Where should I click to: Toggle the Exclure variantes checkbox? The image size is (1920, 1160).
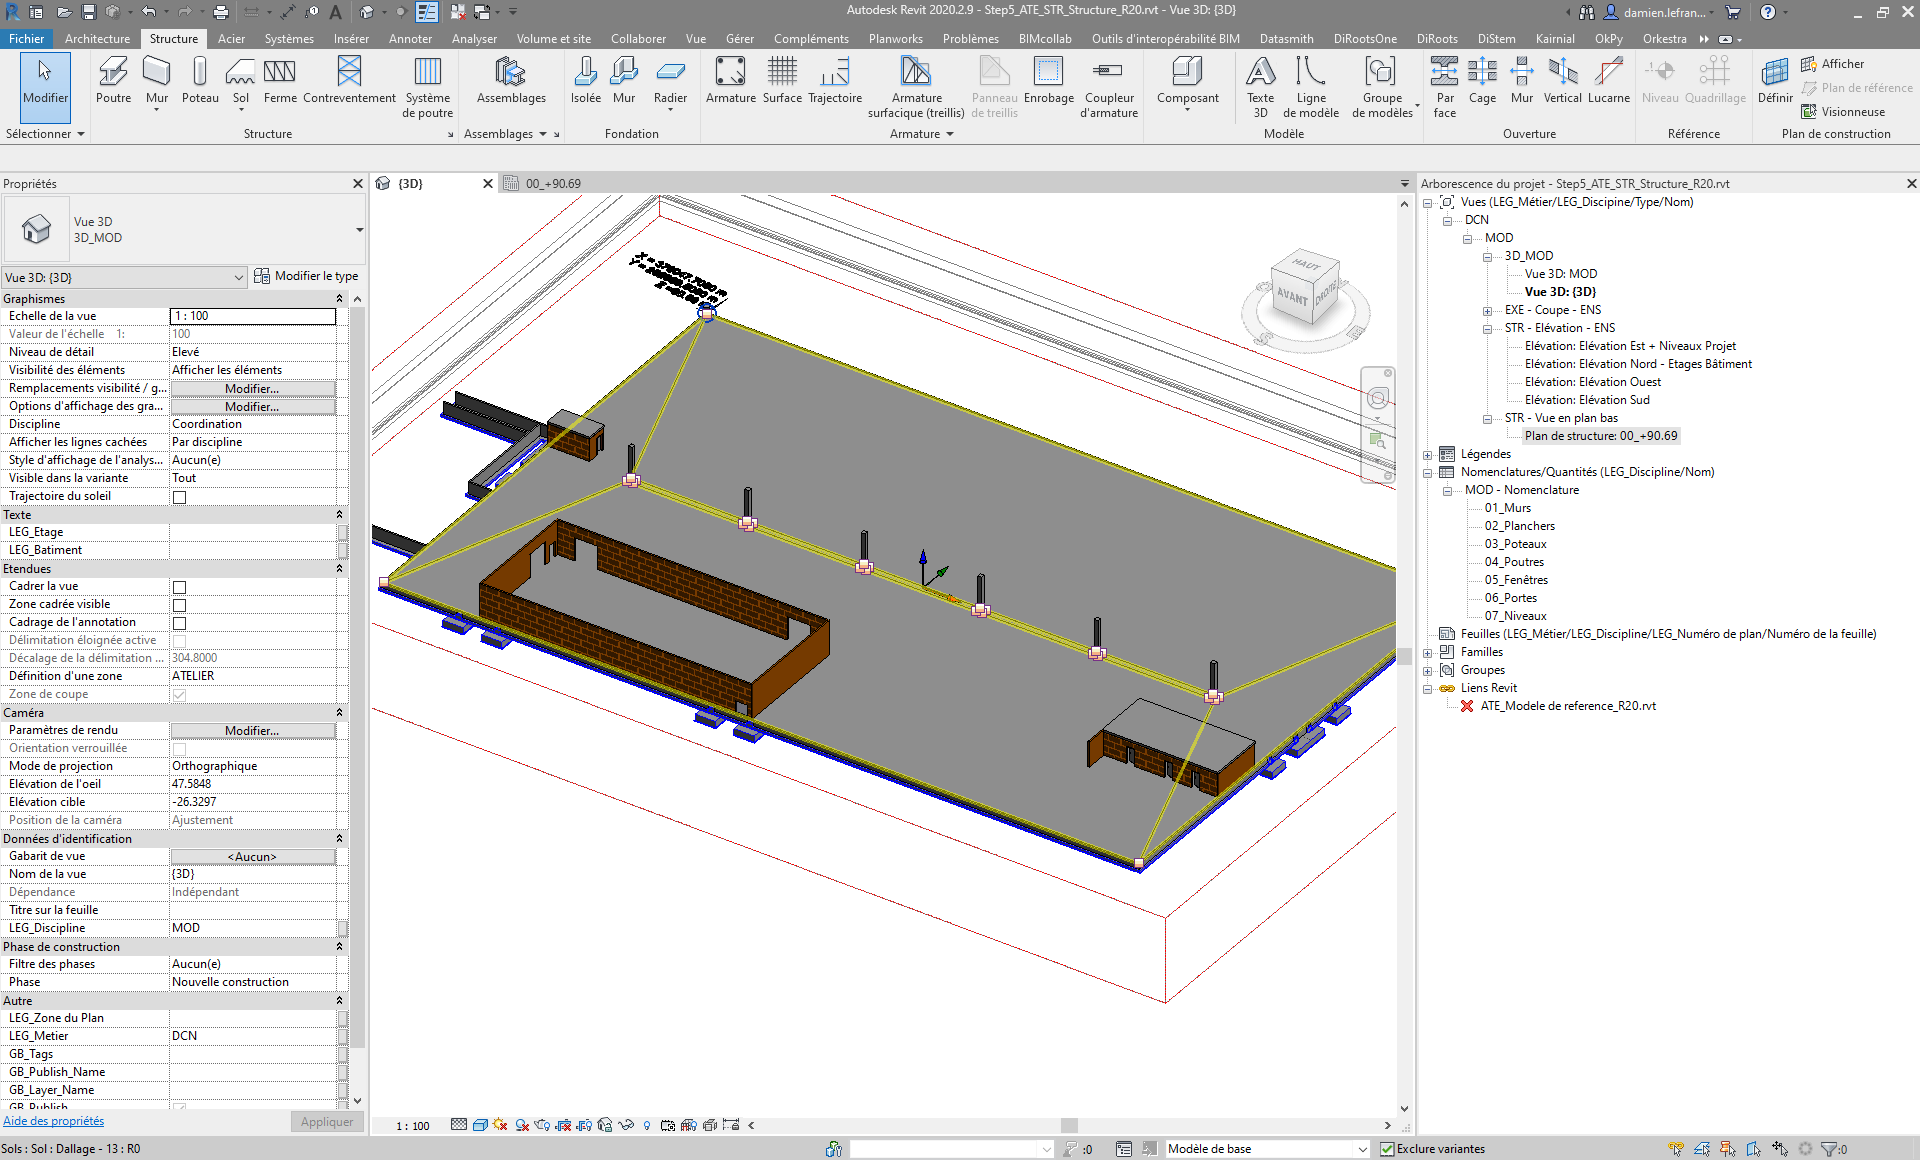click(1387, 1149)
